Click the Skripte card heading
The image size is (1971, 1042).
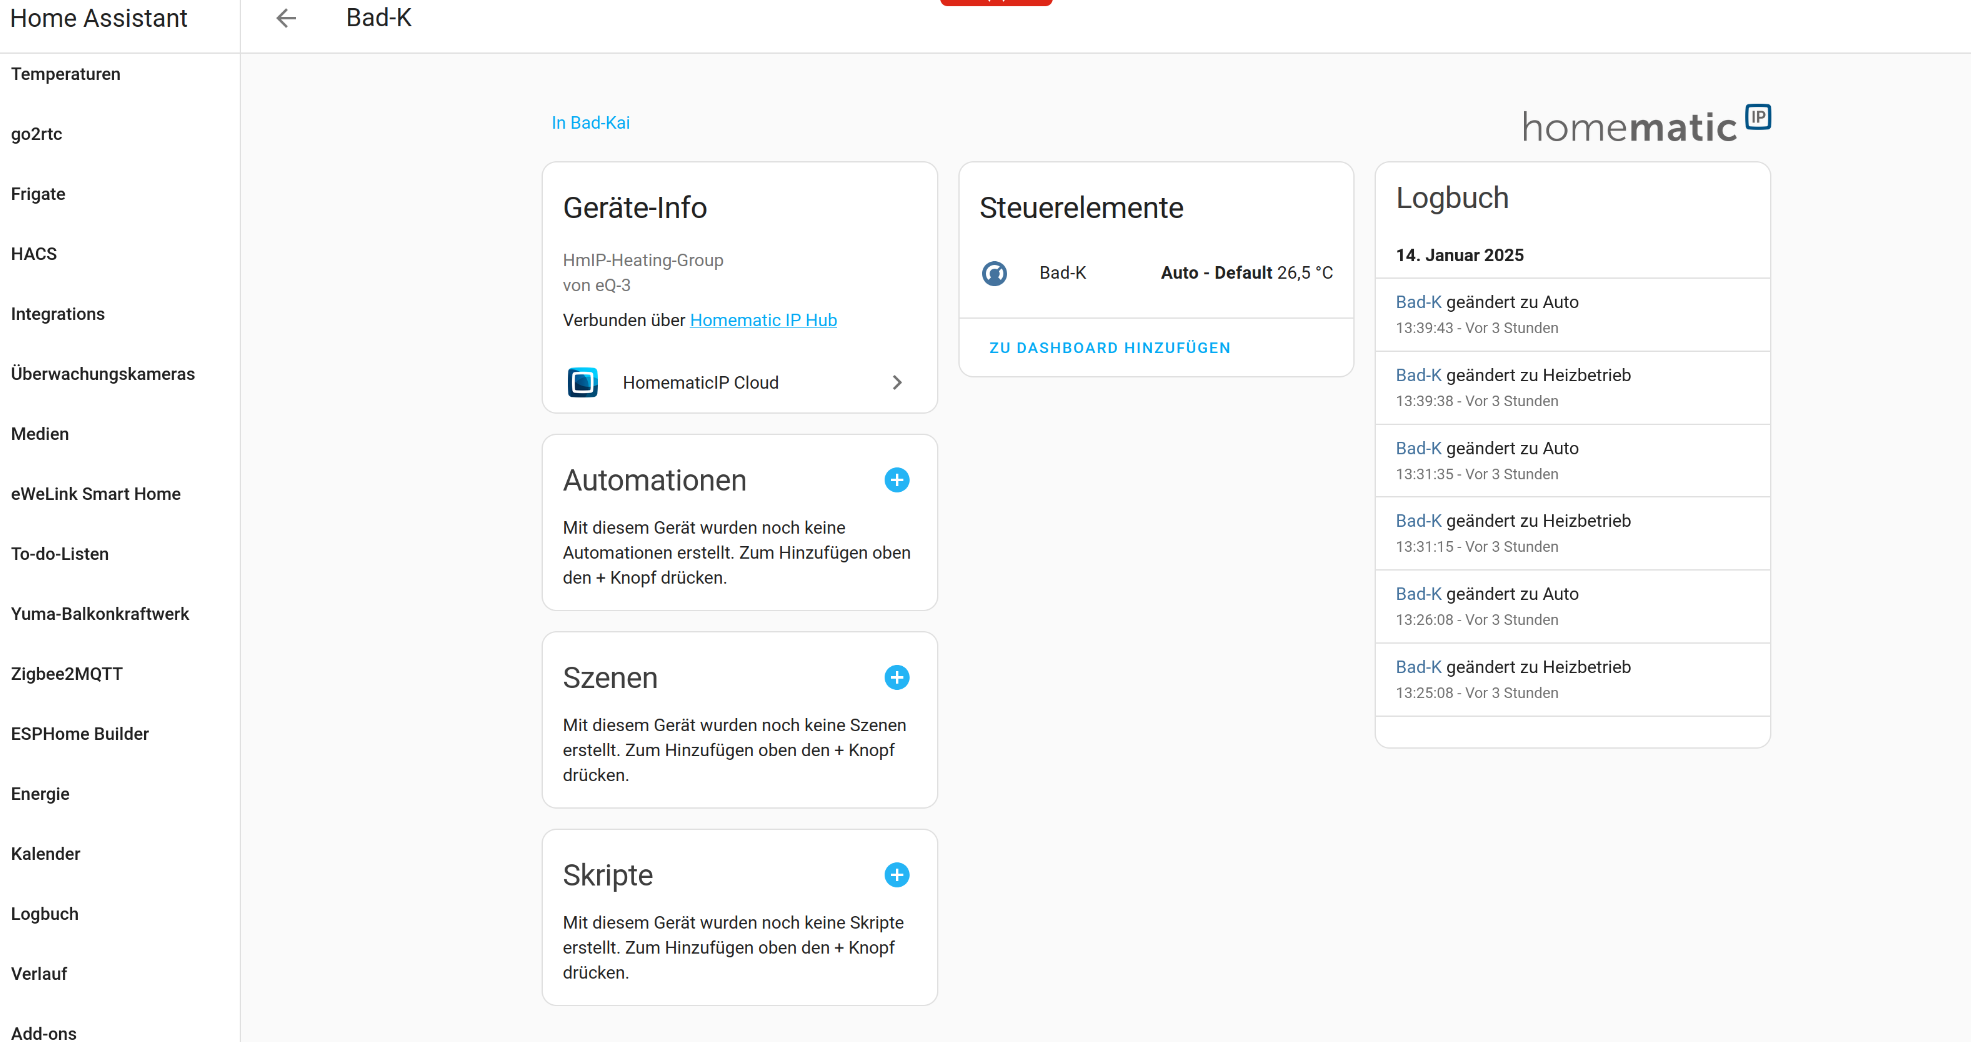608,875
